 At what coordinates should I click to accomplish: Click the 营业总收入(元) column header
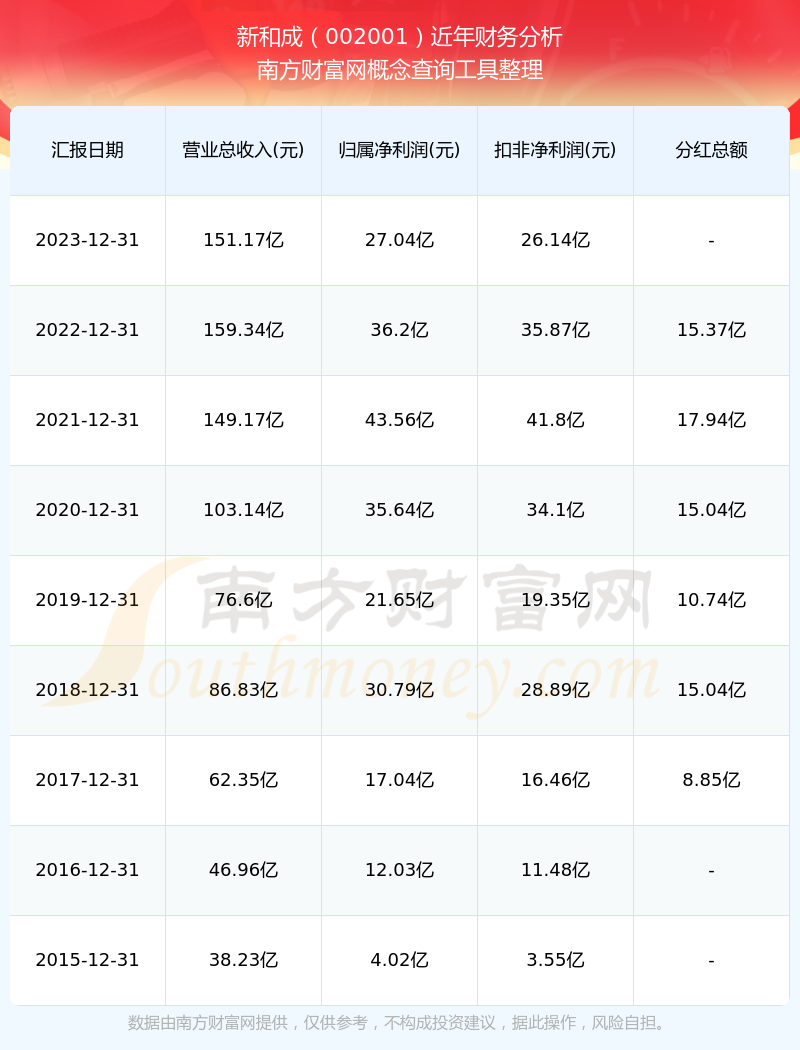tap(244, 150)
